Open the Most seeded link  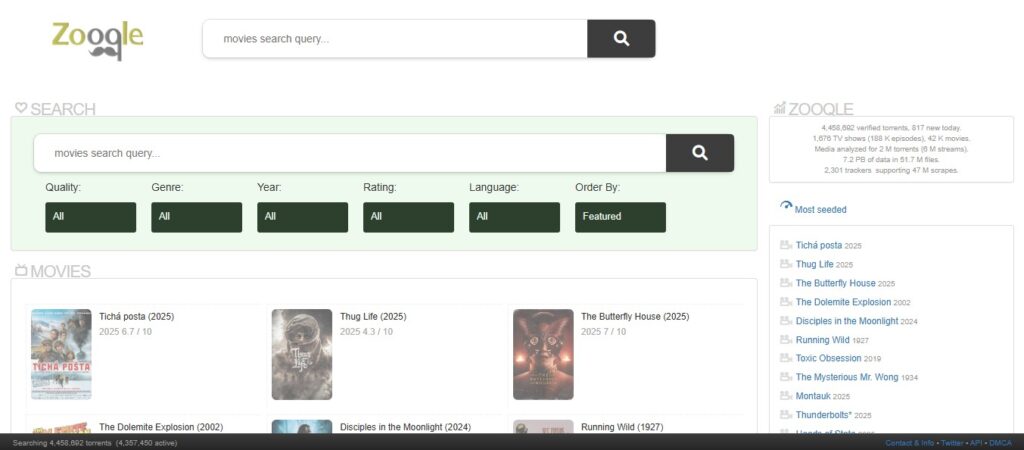coord(820,210)
